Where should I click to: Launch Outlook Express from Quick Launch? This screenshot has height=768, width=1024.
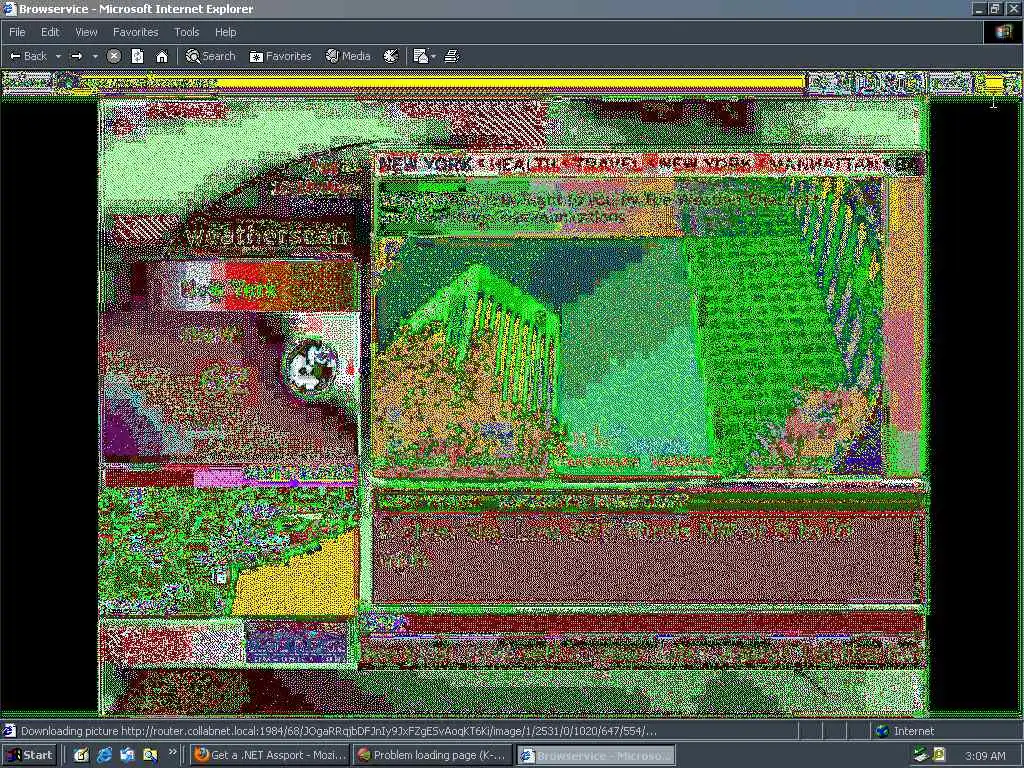coord(127,755)
